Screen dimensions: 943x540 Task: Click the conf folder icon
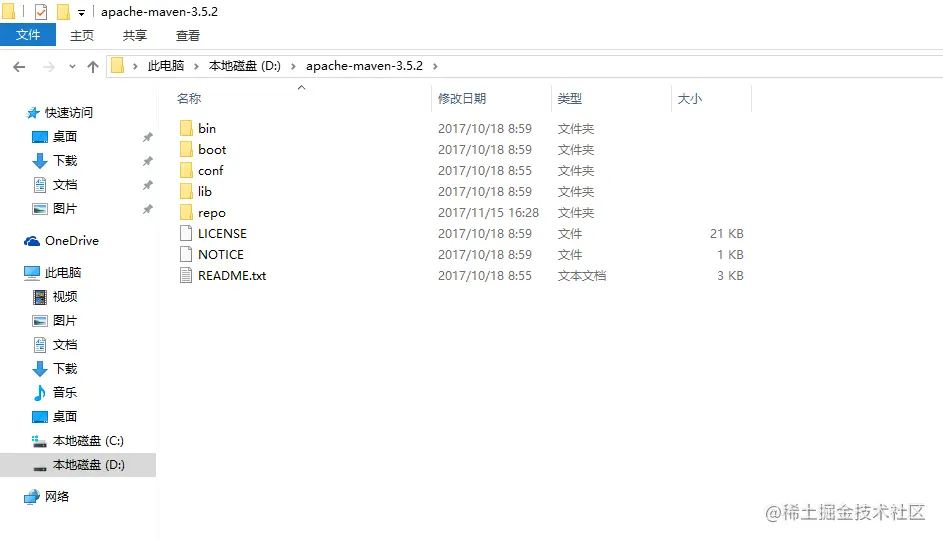pyautogui.click(x=186, y=170)
